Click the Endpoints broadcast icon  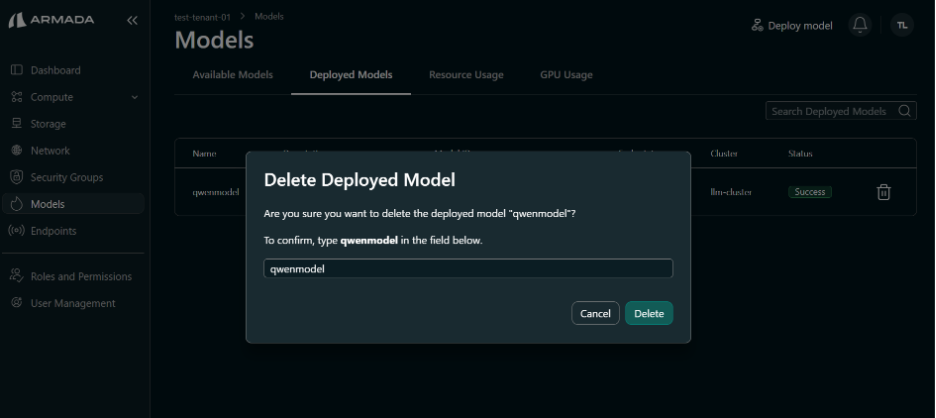[x=17, y=230]
